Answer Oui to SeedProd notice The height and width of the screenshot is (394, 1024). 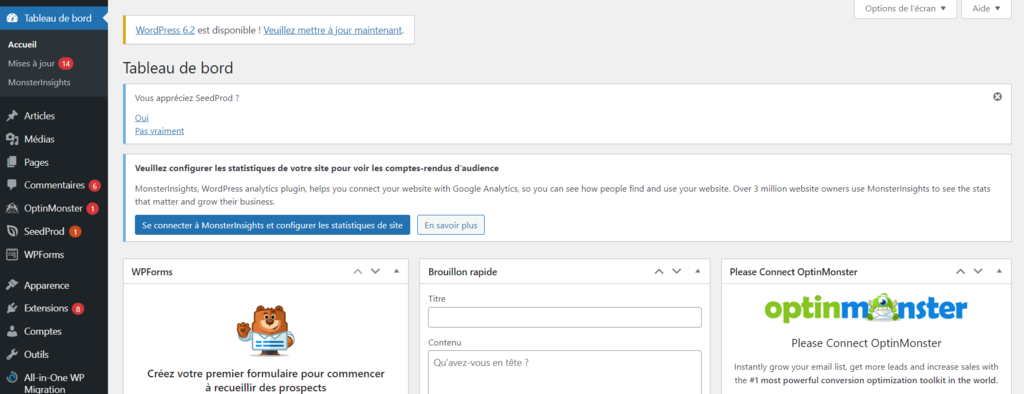pos(142,118)
